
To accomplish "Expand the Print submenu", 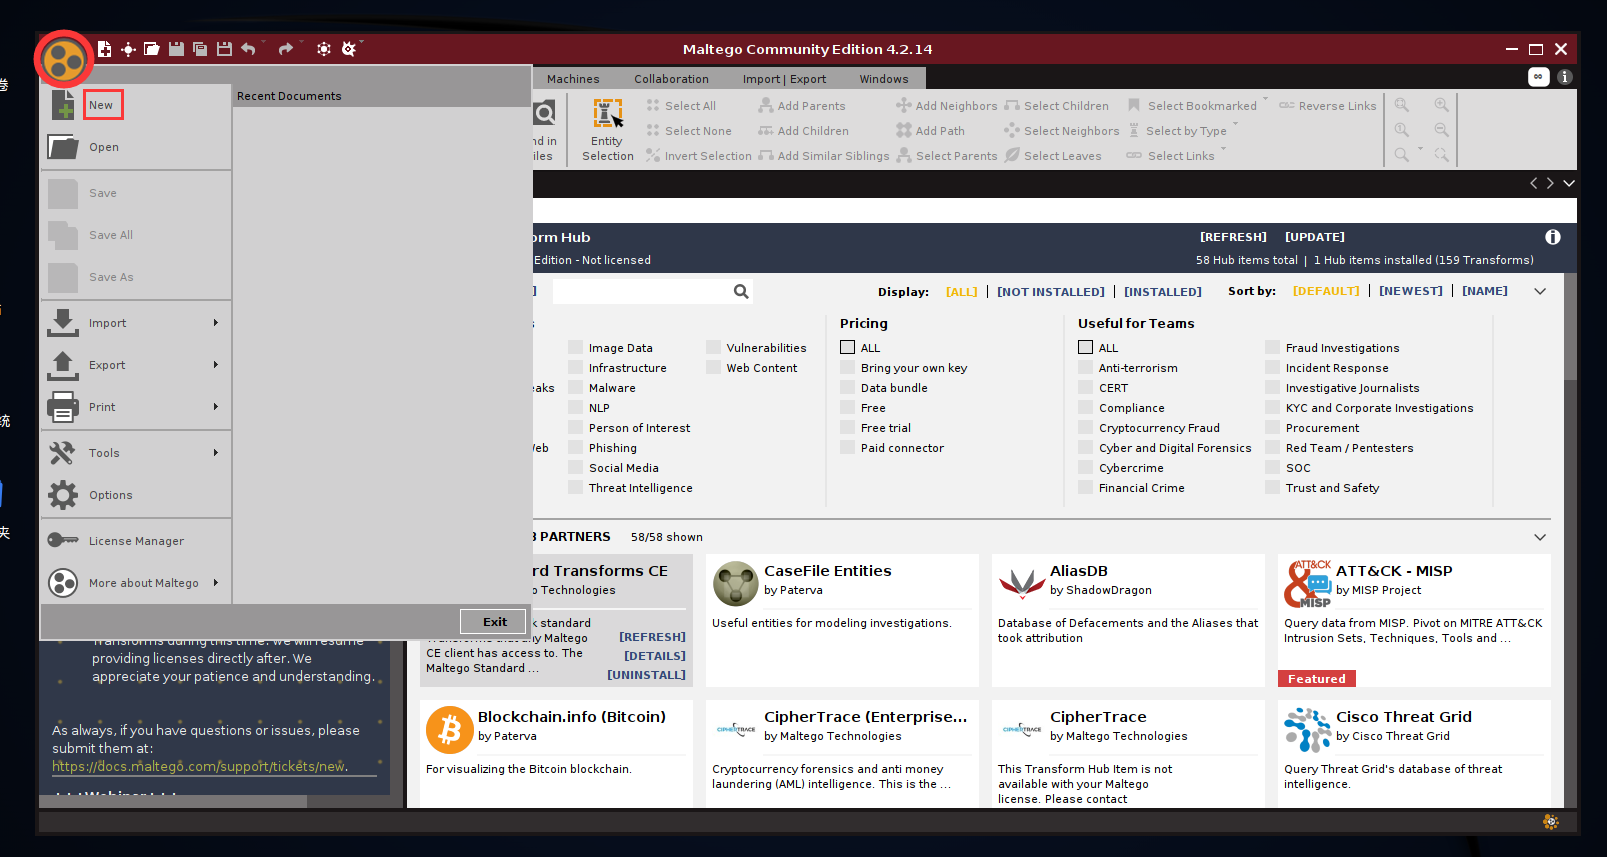I will (136, 406).
